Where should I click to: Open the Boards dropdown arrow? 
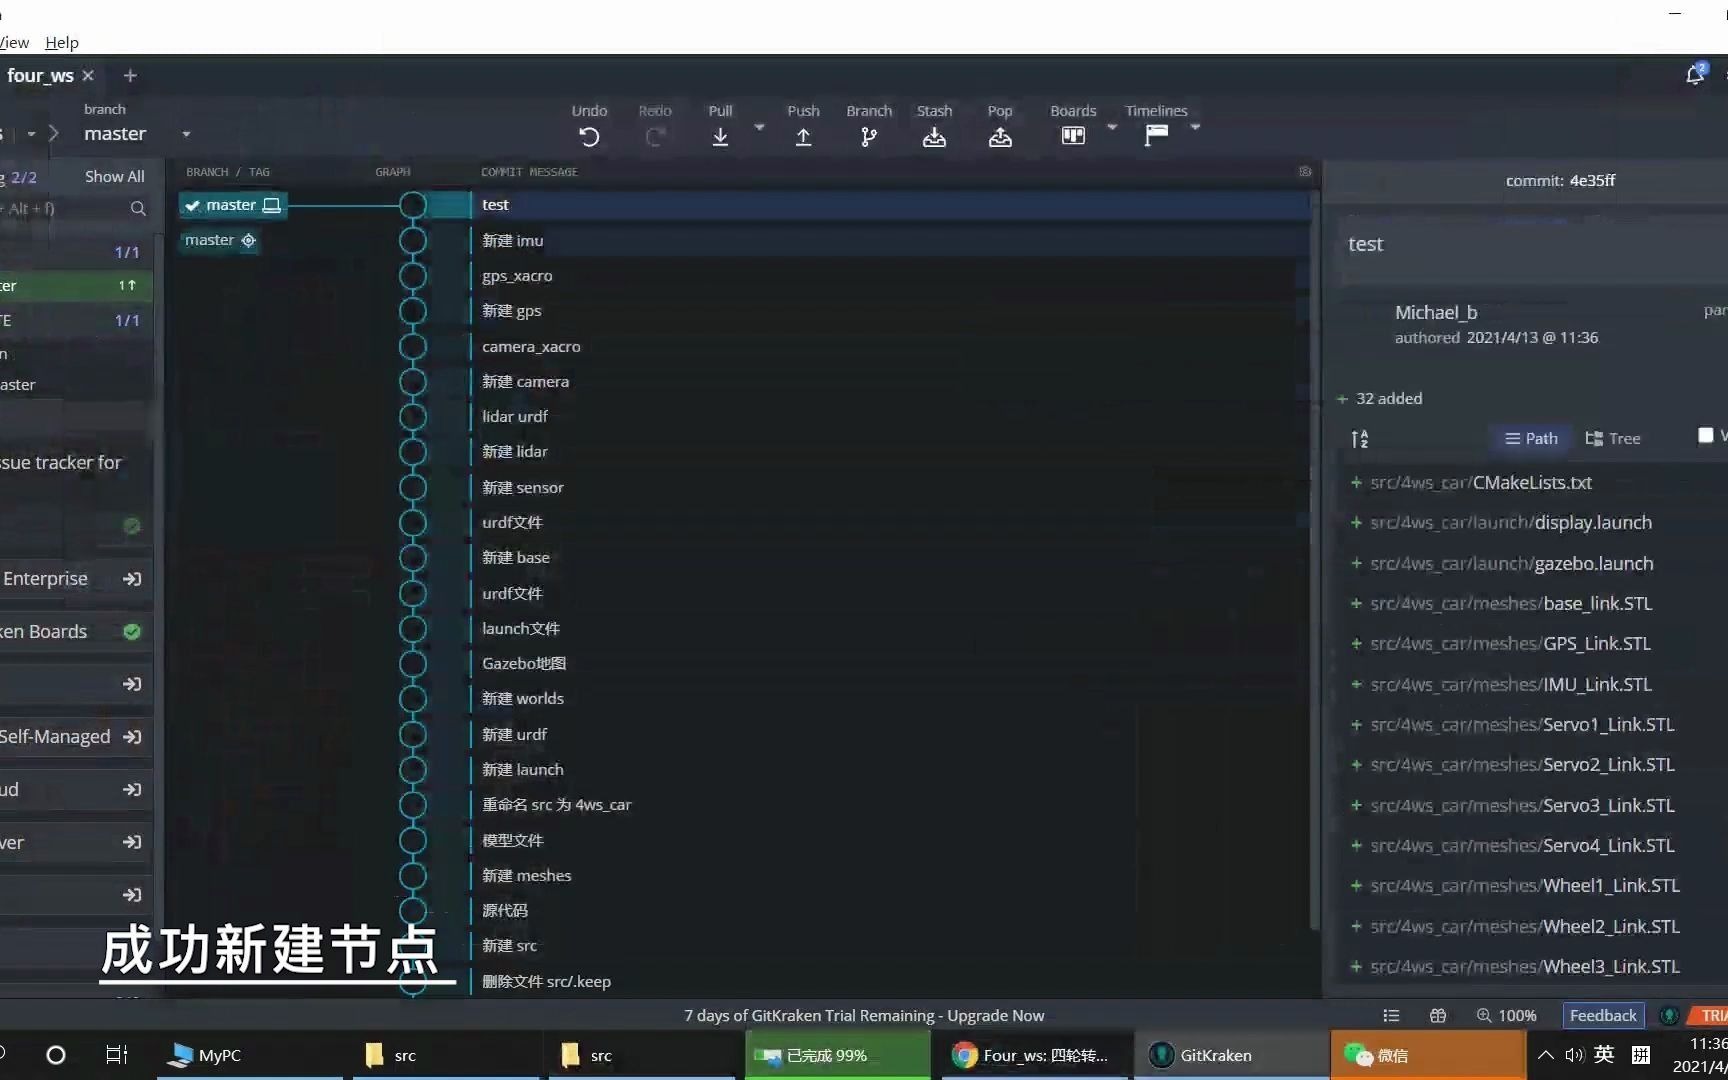[1112, 128]
